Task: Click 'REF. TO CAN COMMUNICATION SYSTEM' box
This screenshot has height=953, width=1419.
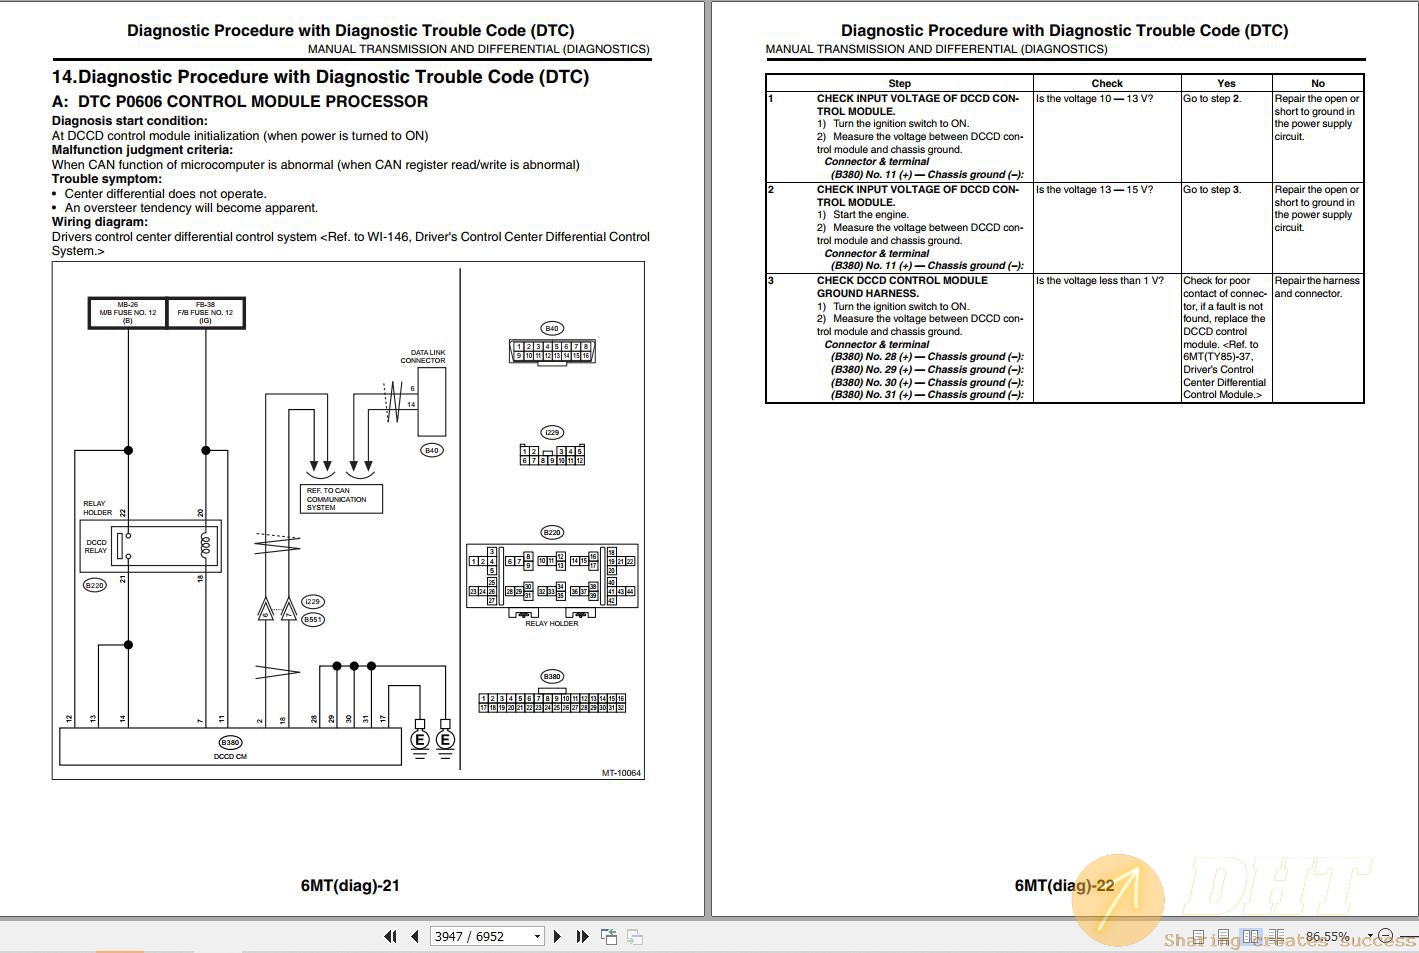Action: point(341,499)
